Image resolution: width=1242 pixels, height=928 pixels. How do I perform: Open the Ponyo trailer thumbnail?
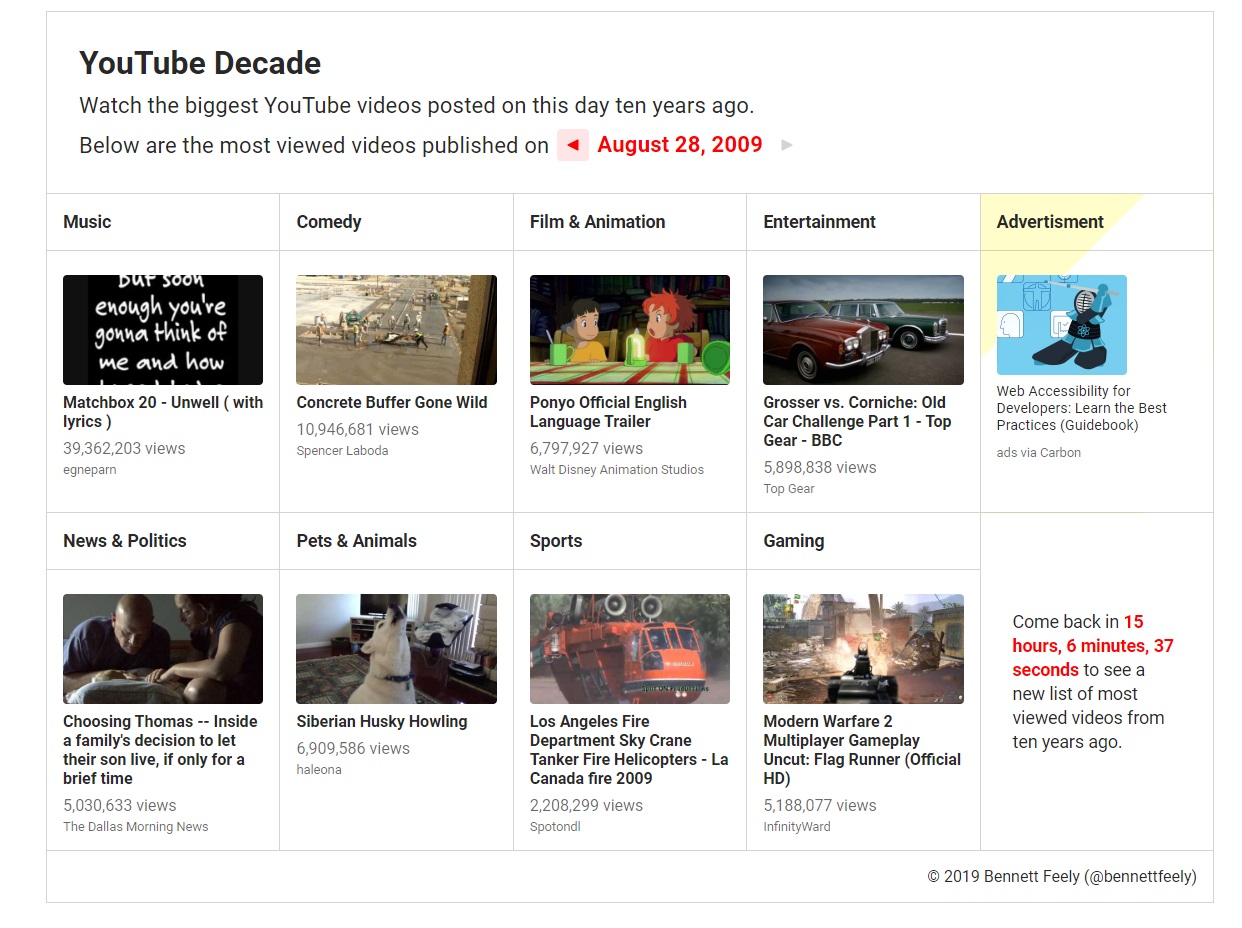point(629,330)
